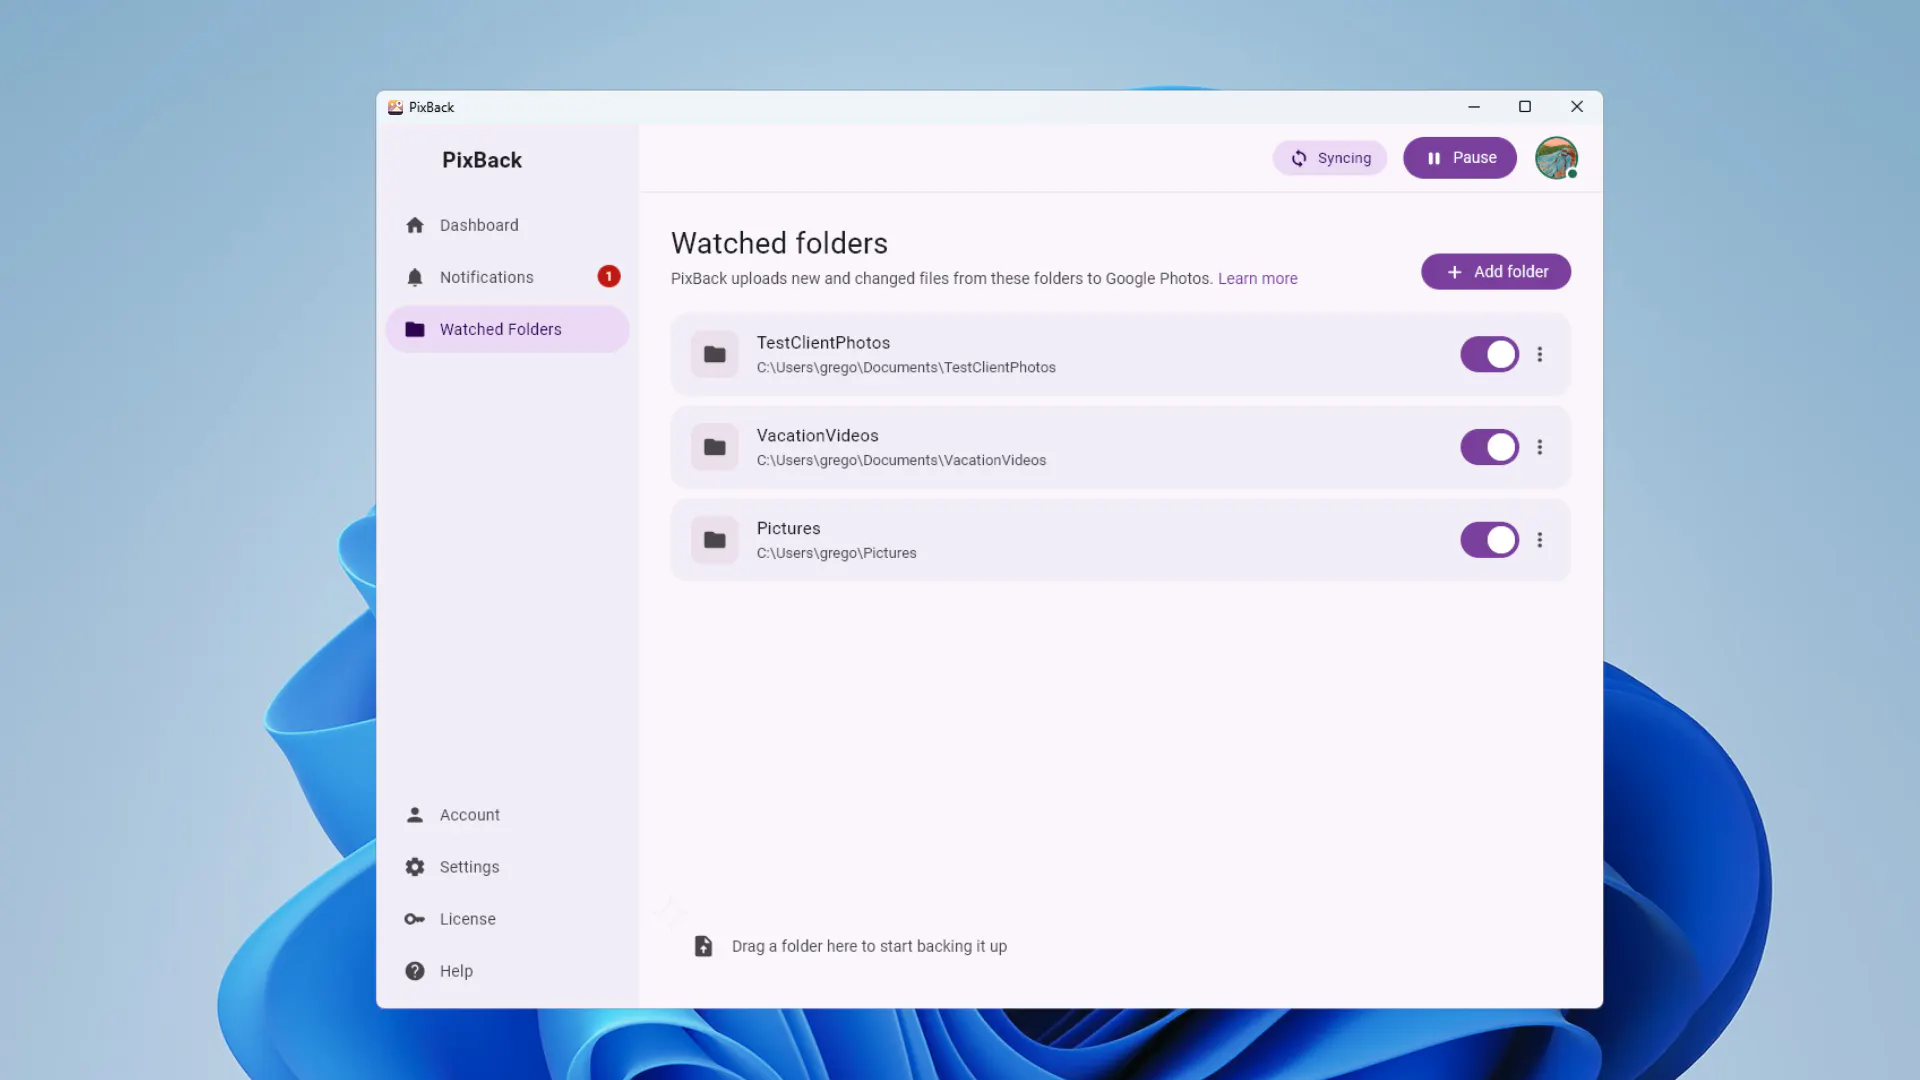The image size is (1920, 1080).
Task: Toggle off the Pictures folder switch
Action: click(x=1490, y=540)
